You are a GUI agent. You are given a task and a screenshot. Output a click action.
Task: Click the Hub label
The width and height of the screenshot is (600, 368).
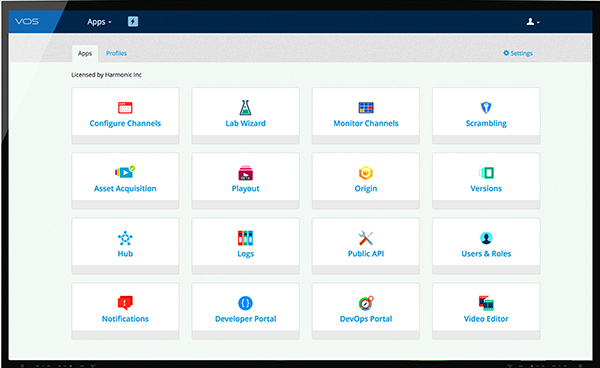point(125,253)
